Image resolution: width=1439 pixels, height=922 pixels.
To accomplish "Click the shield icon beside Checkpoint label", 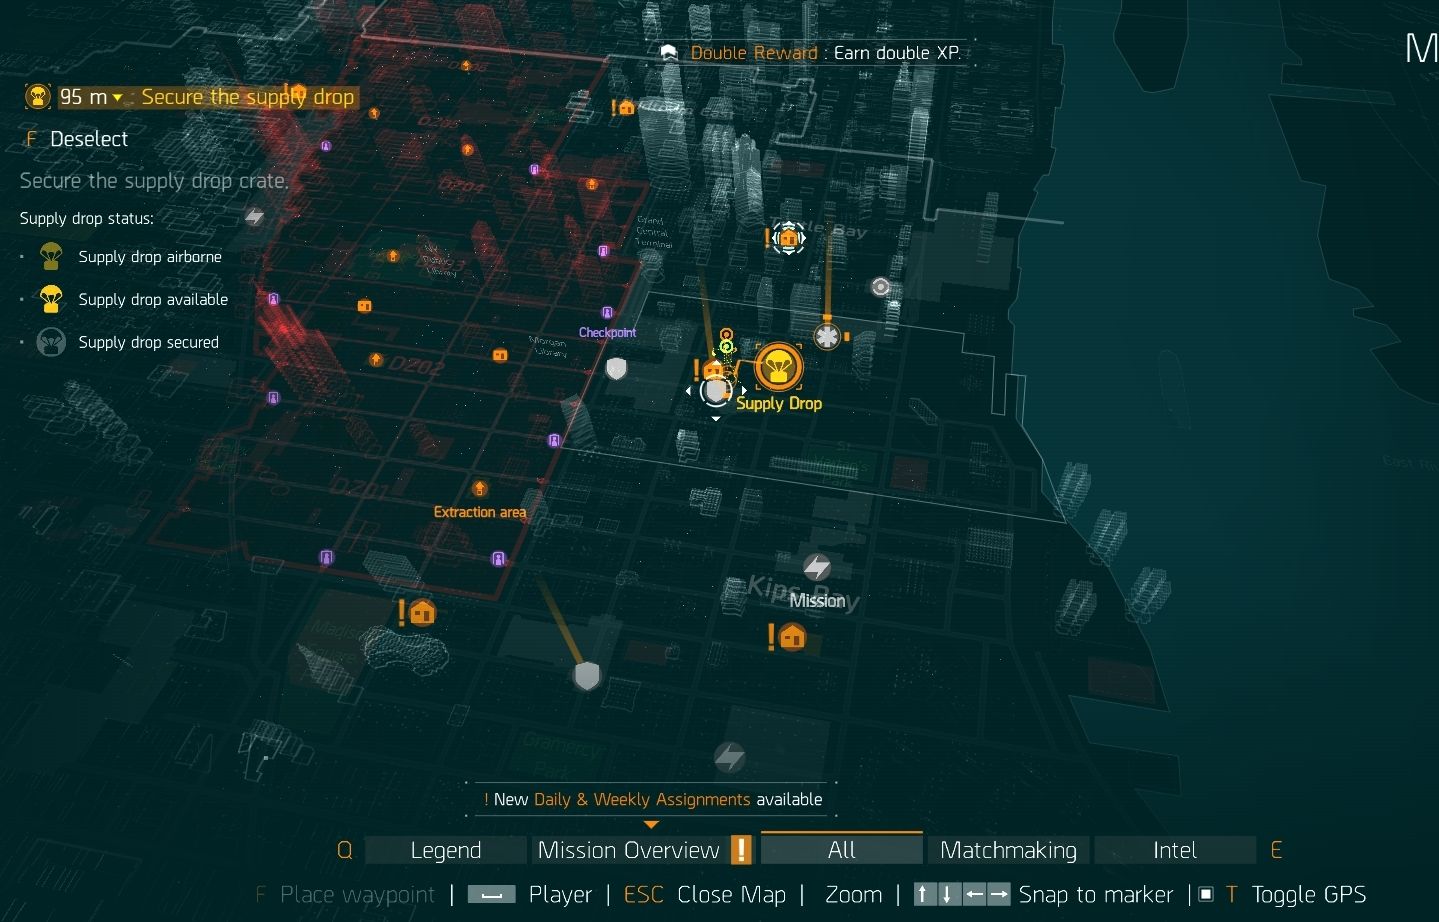I will pyautogui.click(x=617, y=369).
